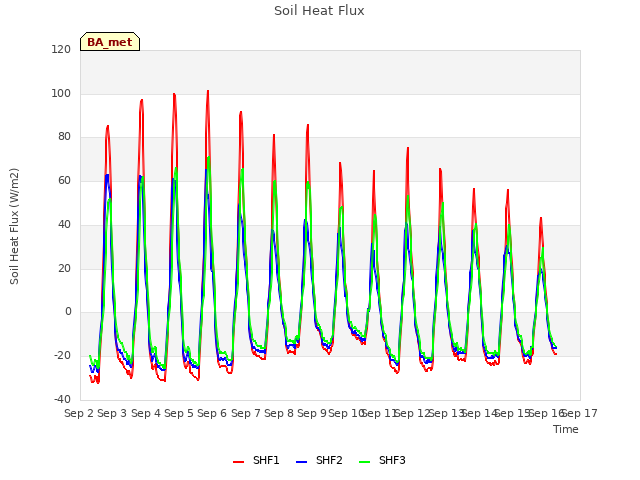Click the green SHF3 legend line swatch
Image resolution: width=640 pixels, height=480 pixels.
364,462
